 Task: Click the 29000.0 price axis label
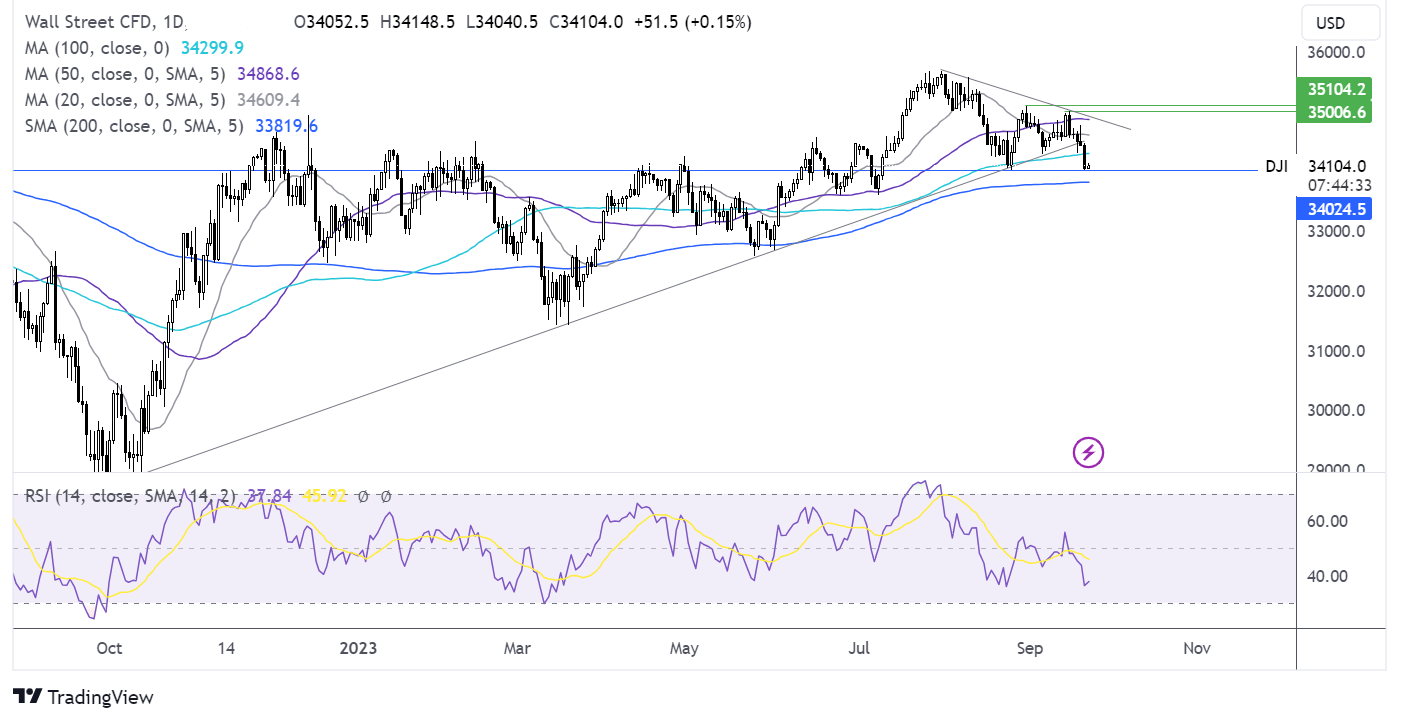click(1339, 467)
